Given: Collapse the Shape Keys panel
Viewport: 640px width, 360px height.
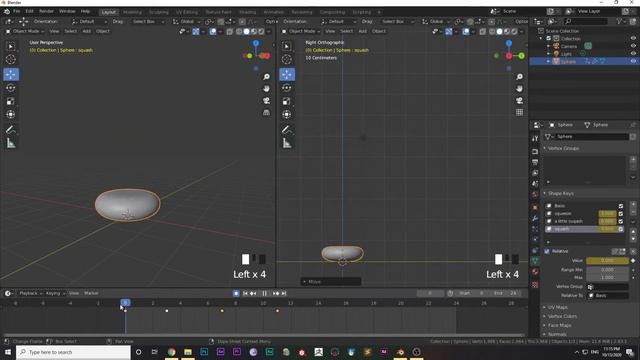Looking at the screenshot, I should [560, 193].
